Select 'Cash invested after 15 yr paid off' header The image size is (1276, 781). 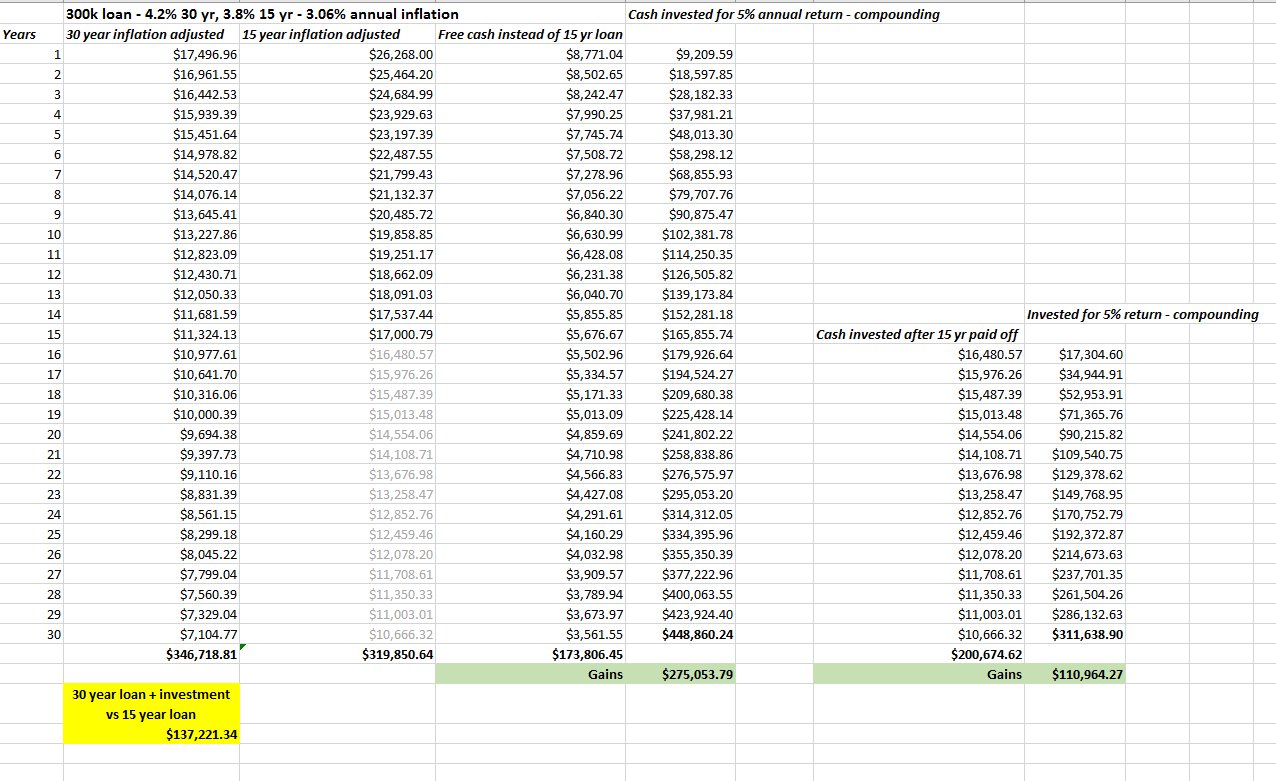(917, 334)
